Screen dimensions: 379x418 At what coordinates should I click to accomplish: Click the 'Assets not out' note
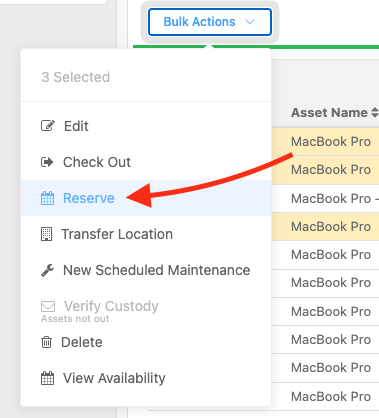tap(75, 319)
